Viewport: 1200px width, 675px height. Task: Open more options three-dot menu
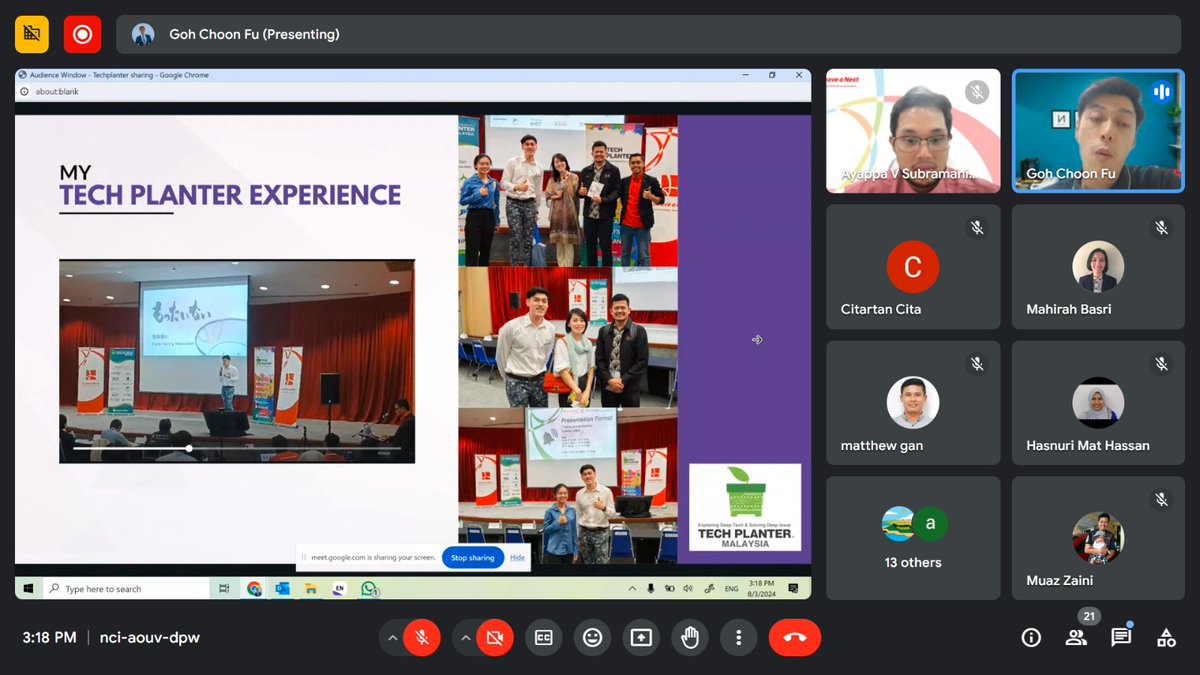pos(738,637)
